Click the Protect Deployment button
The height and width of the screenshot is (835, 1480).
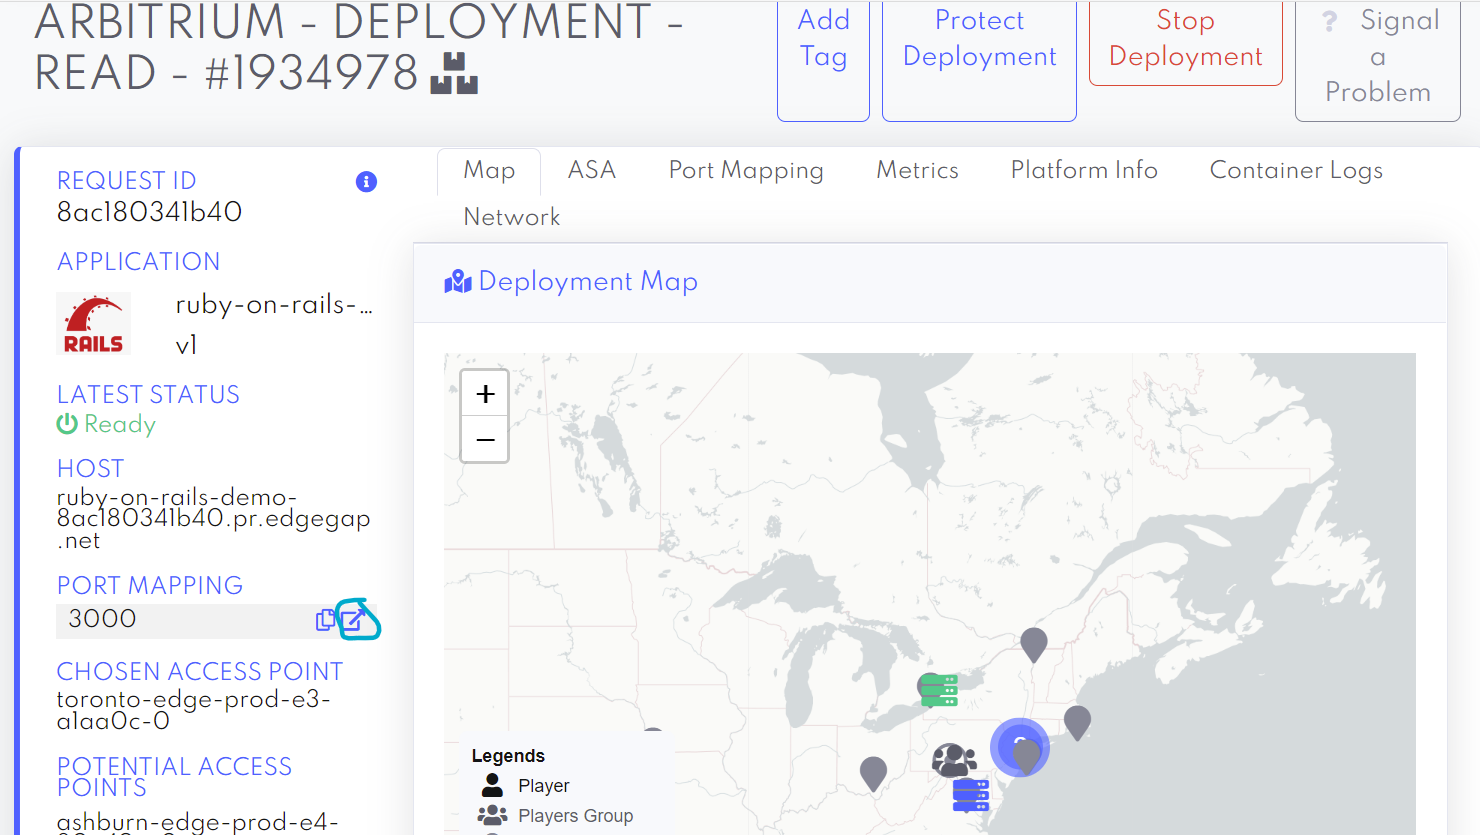click(979, 56)
